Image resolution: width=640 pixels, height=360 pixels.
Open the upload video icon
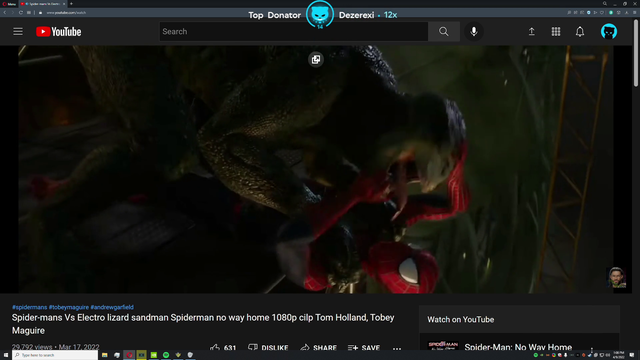pyautogui.click(x=531, y=31)
